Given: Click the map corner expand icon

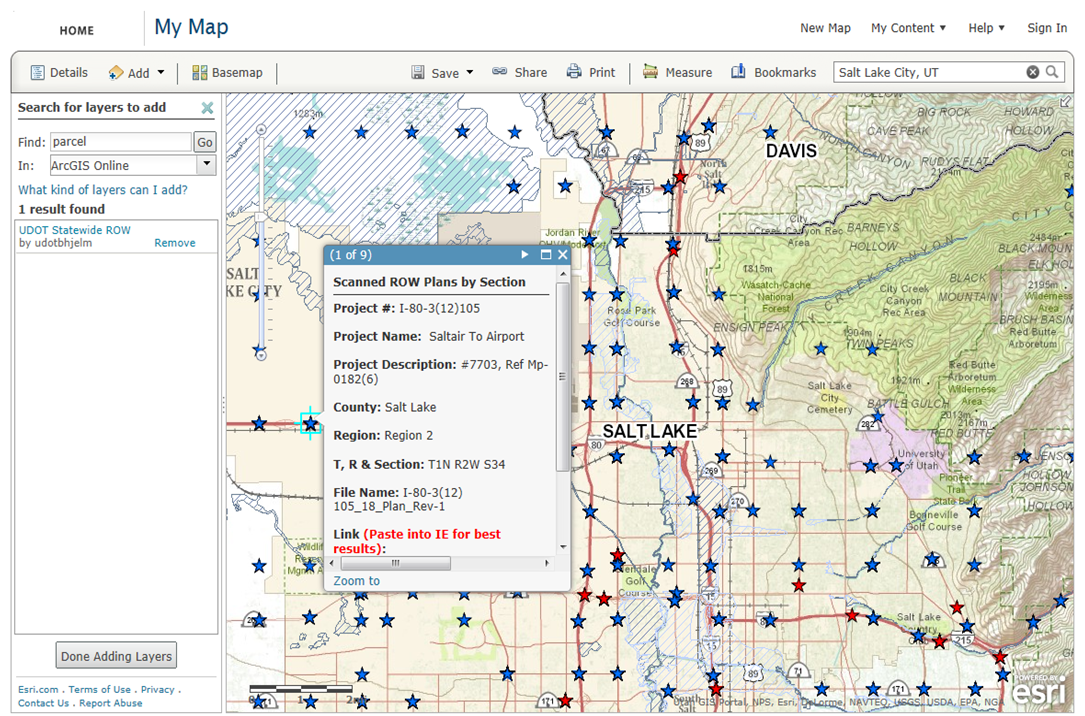Looking at the screenshot, I should point(1066,102).
